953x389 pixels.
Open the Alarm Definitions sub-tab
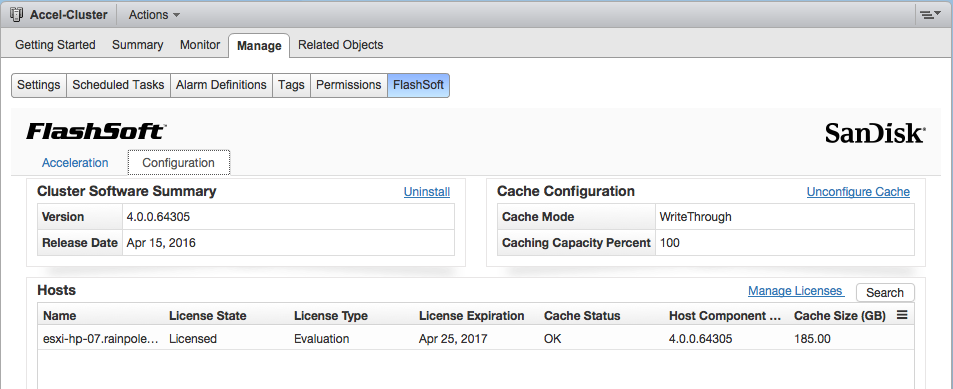click(221, 85)
